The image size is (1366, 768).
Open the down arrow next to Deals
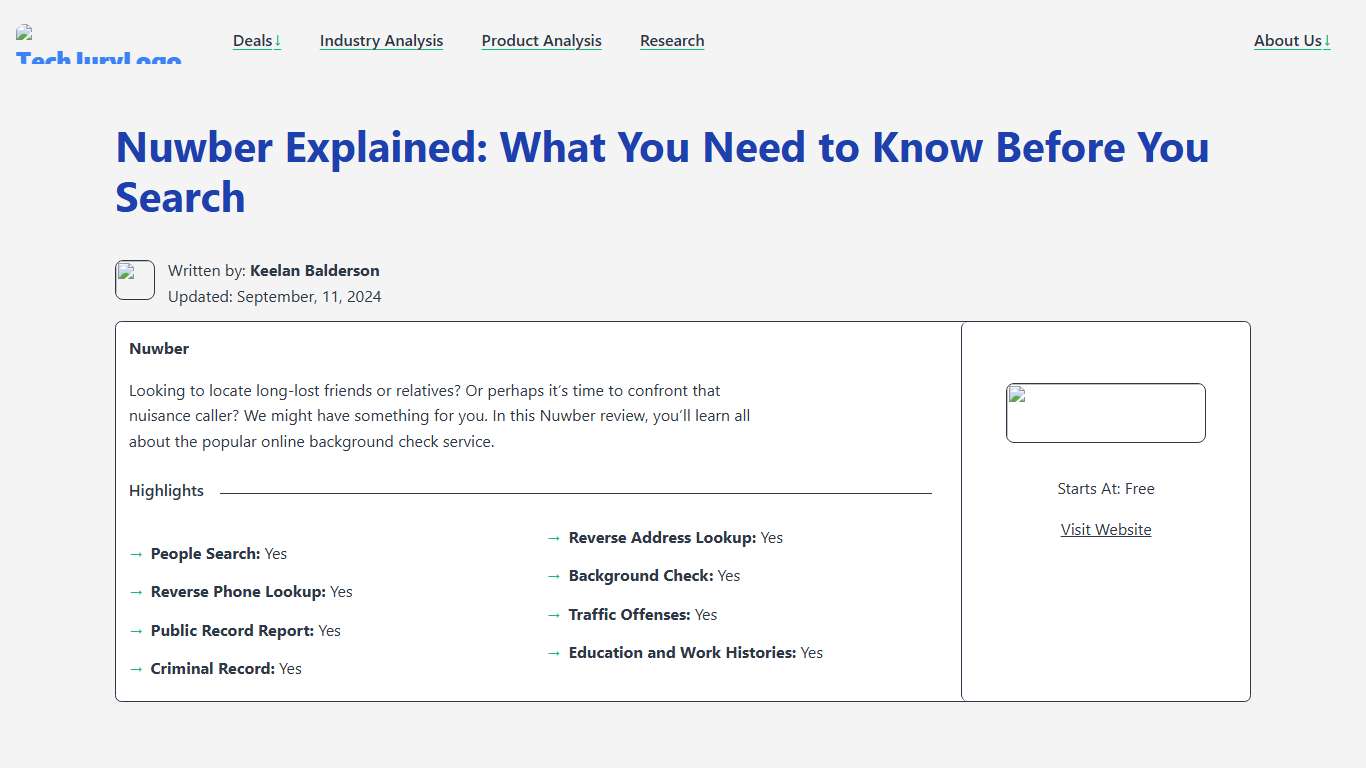(x=278, y=41)
